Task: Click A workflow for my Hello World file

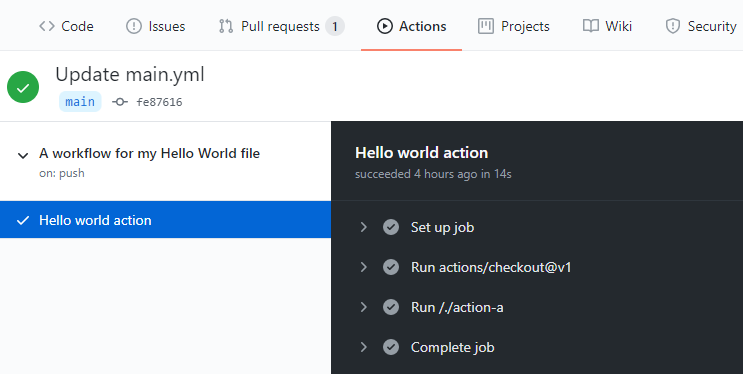Action: click(149, 154)
